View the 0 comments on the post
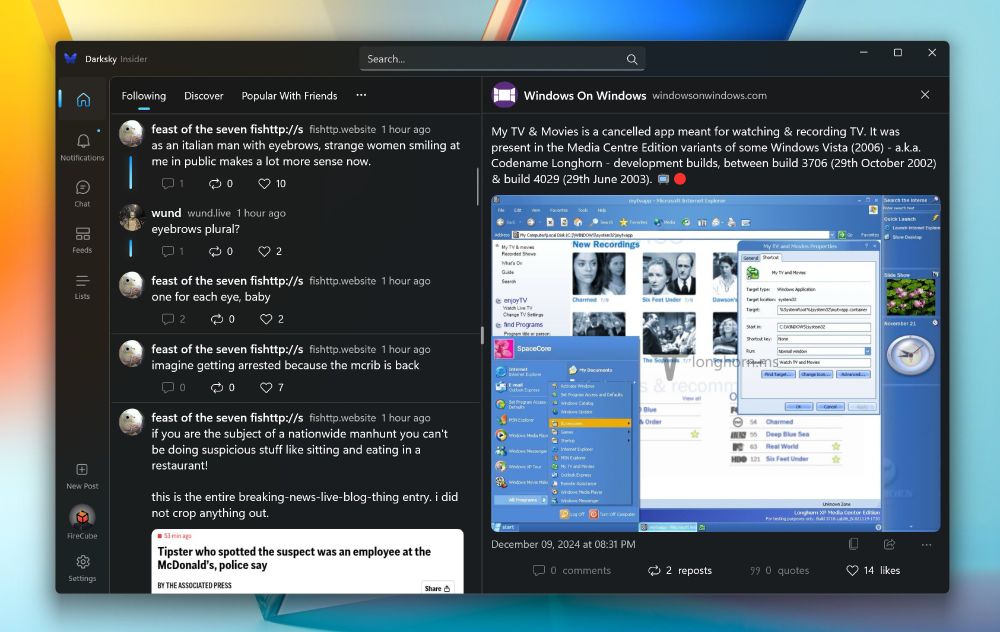The image size is (1000, 632). click(x=571, y=570)
